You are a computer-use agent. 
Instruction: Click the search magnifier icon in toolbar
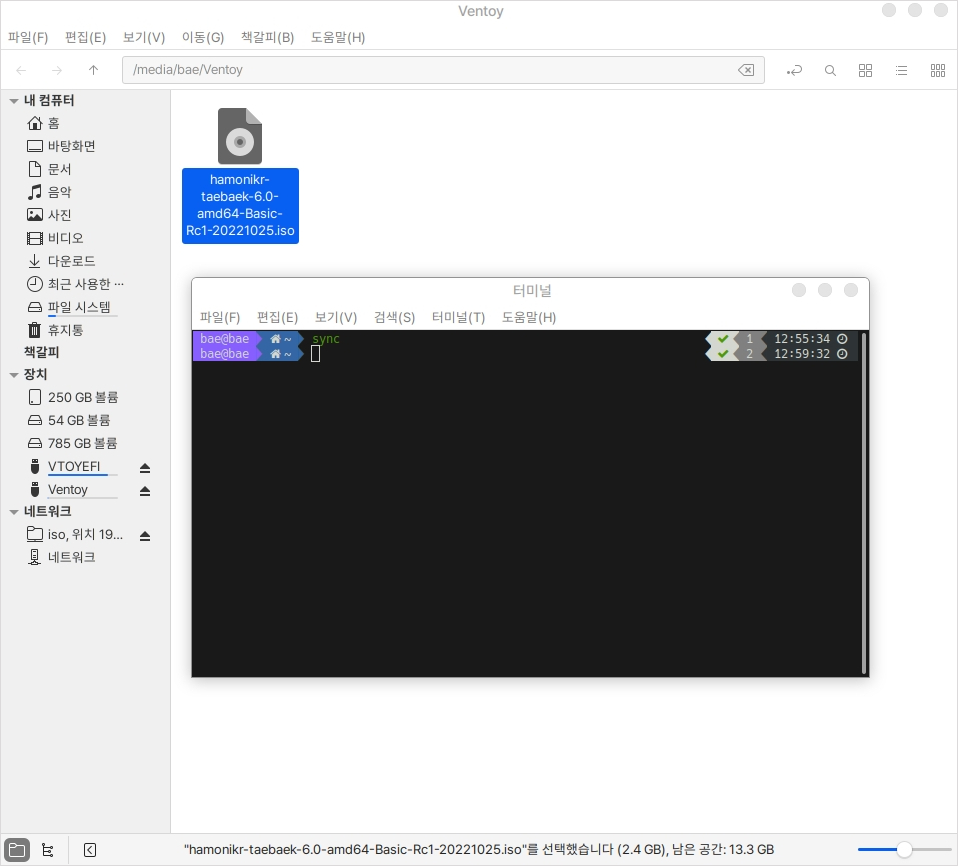pyautogui.click(x=830, y=70)
